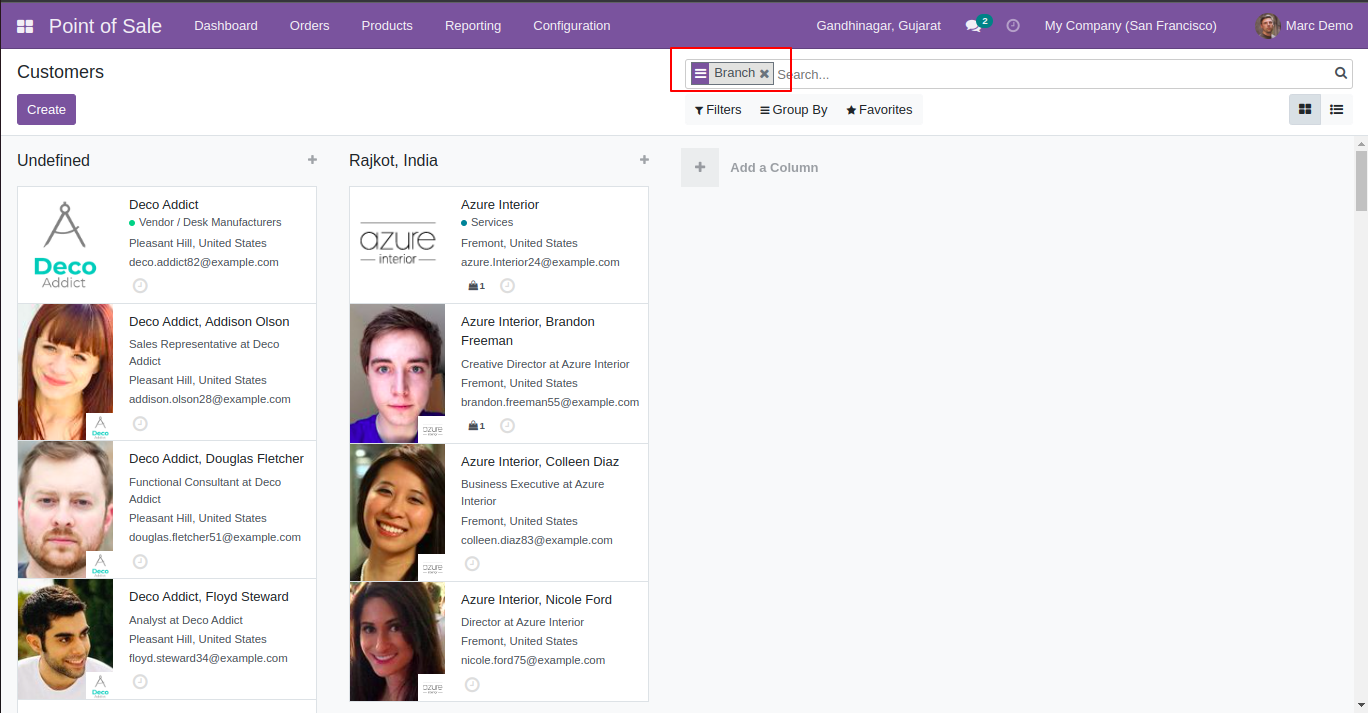
Task: Click the Rajkot, India column header
Action: (393, 160)
